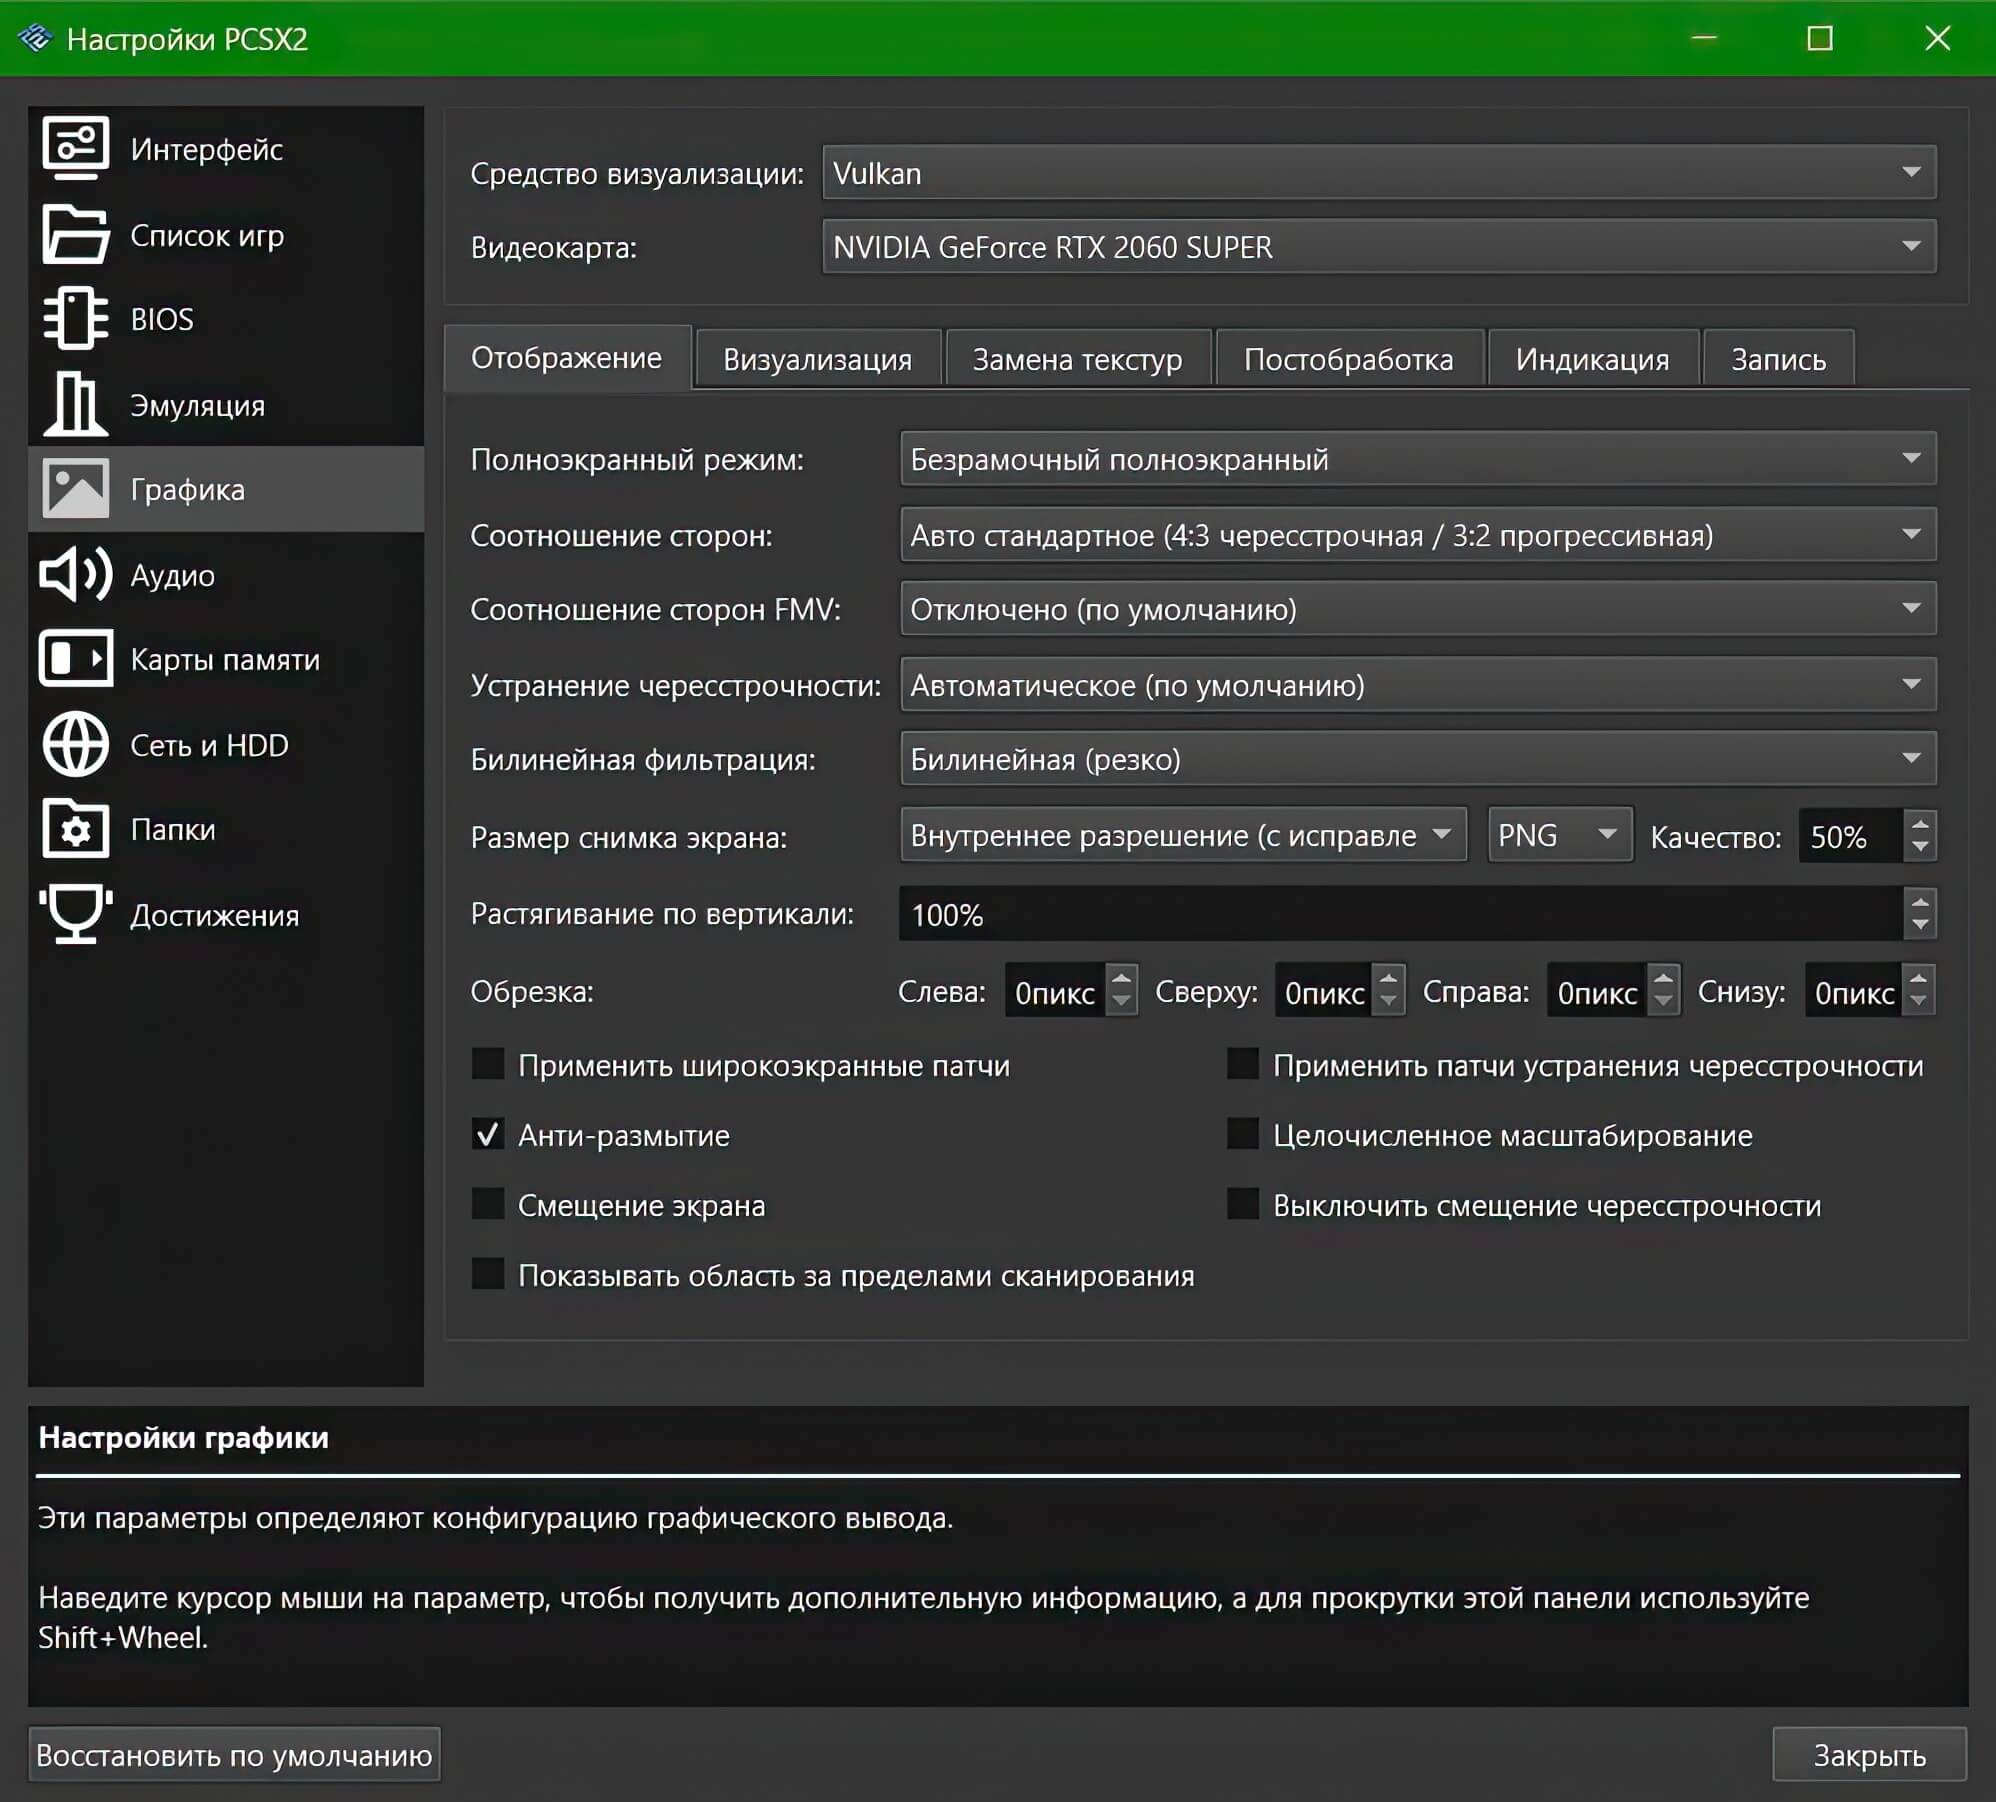Viewport: 1996px width, 1802px height.
Task: Click the Карты памяти icon
Action: tap(75, 659)
